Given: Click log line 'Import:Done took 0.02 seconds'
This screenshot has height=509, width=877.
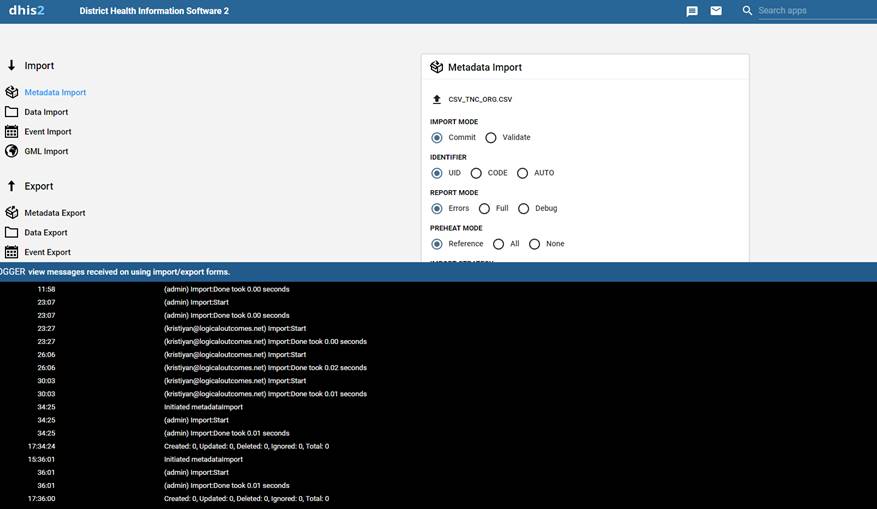Looking at the screenshot, I should 265,367.
